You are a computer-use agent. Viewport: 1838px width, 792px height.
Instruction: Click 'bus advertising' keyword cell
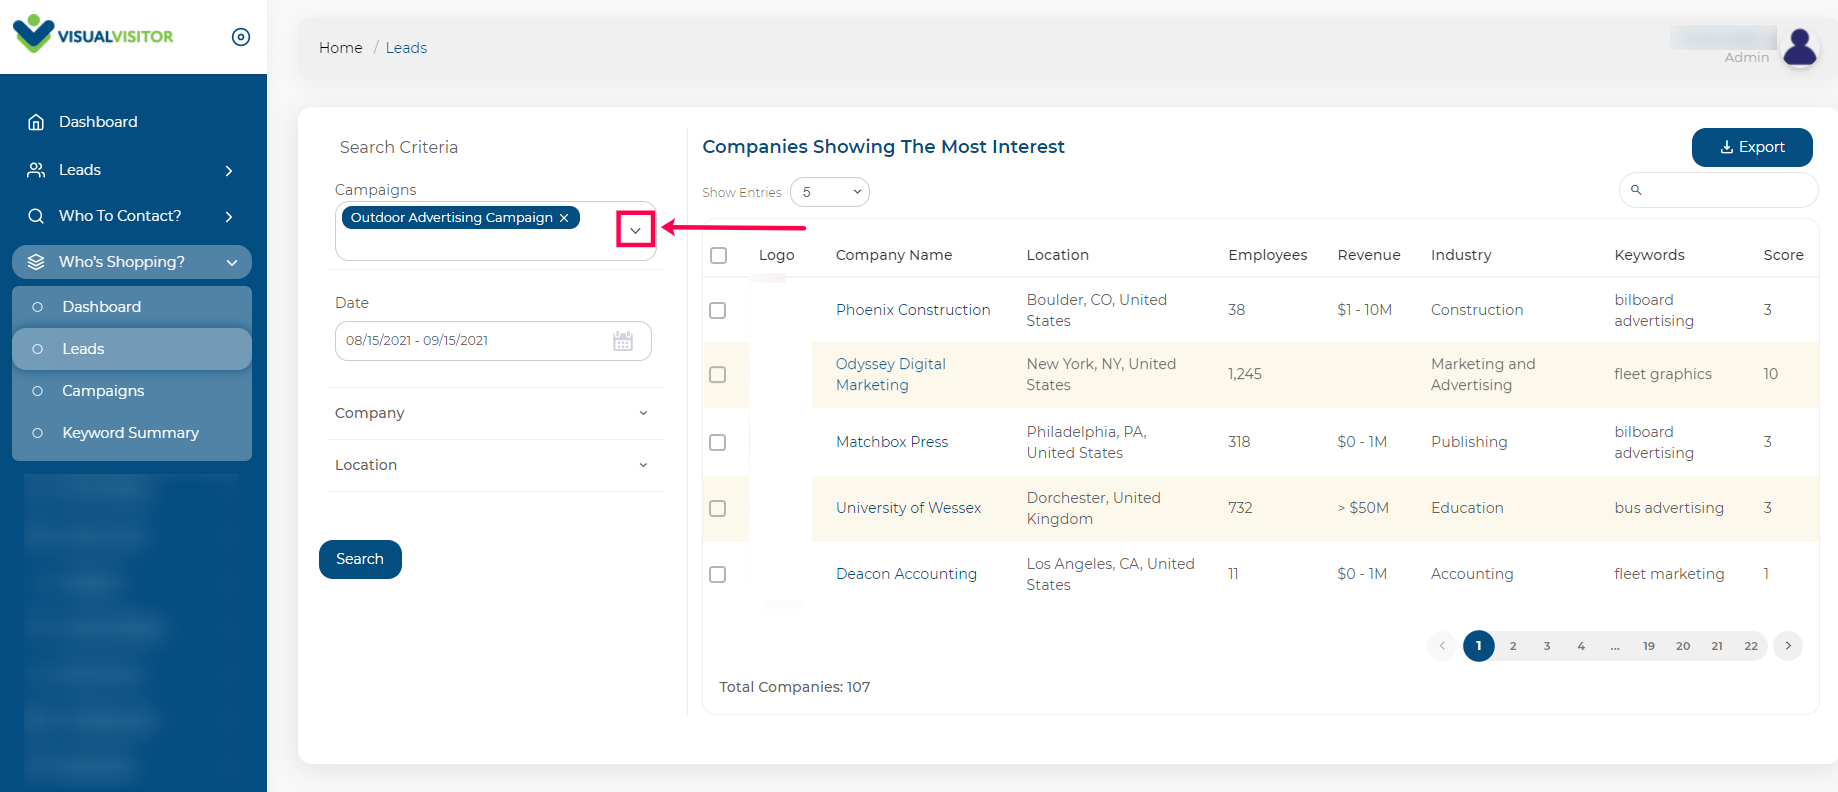[x=1669, y=508]
